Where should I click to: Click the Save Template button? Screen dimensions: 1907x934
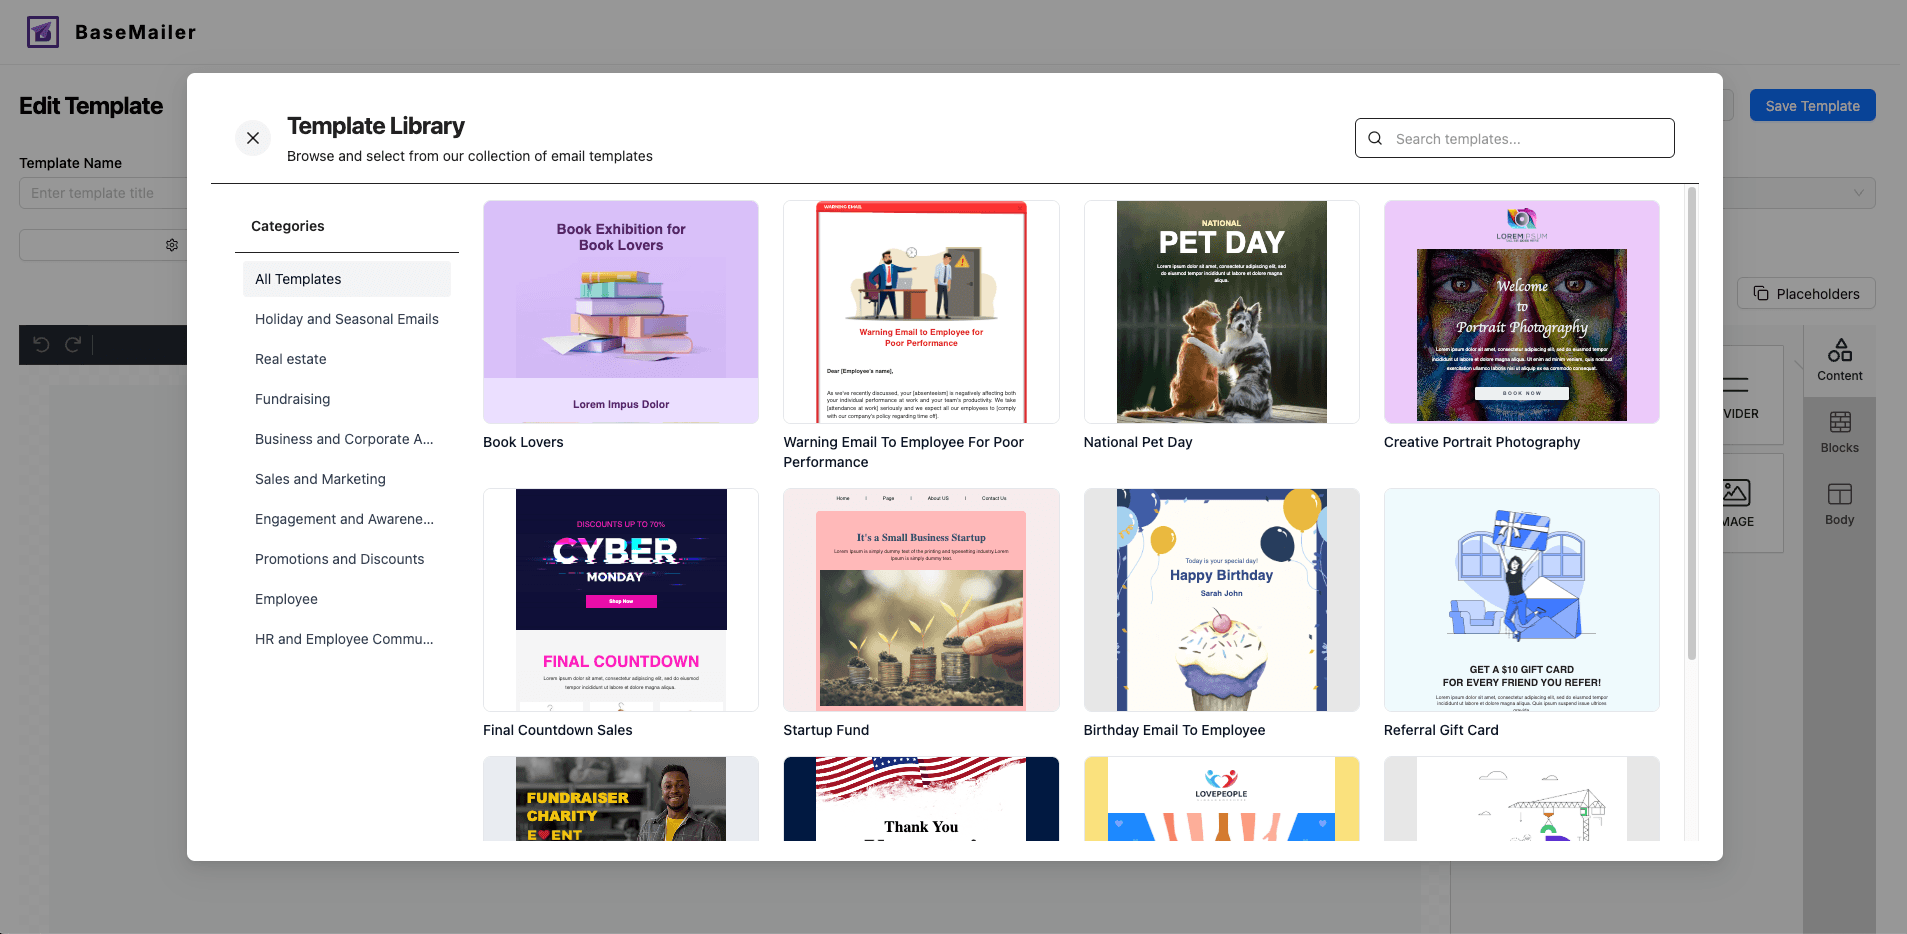1812,105
